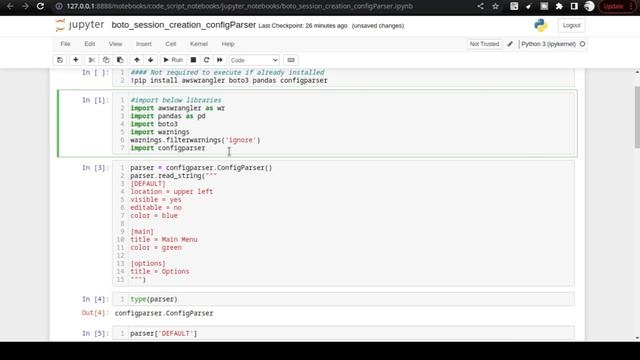Click the 'import configparser' line
Image resolution: width=640 pixels, height=360 pixels.
point(168,148)
